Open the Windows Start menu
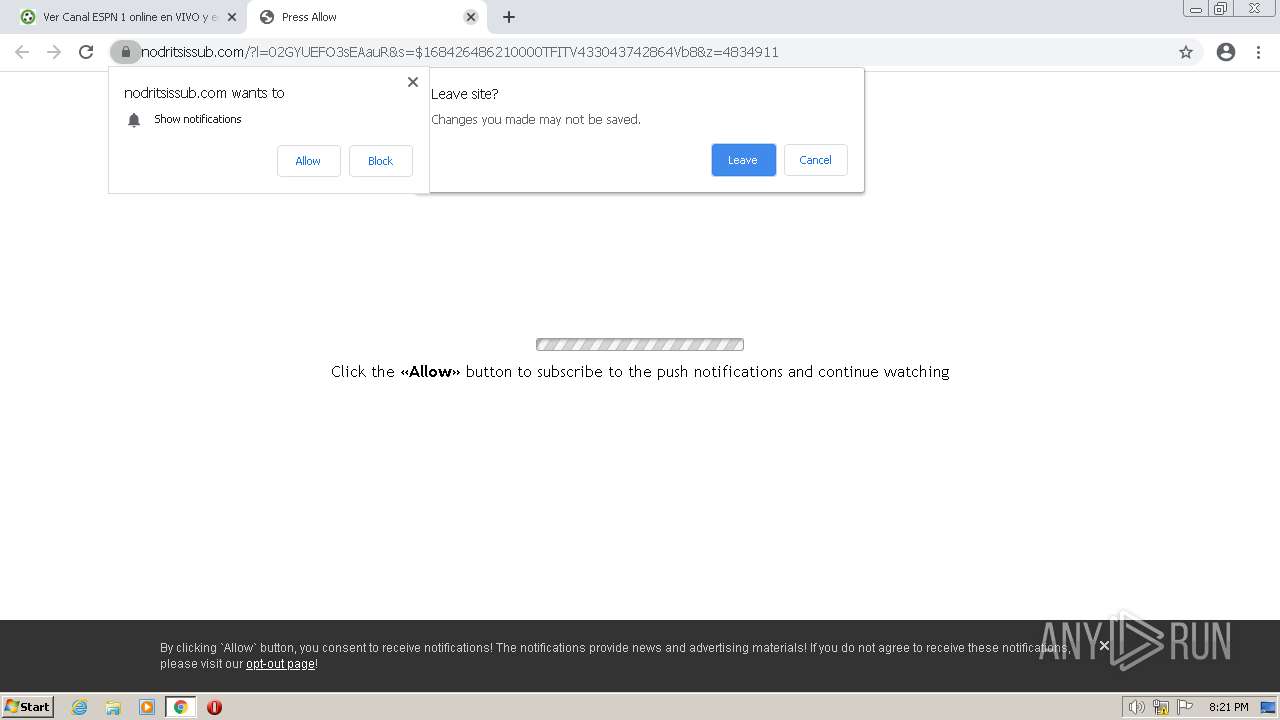Screen dimensions: 1280x720 [28, 706]
